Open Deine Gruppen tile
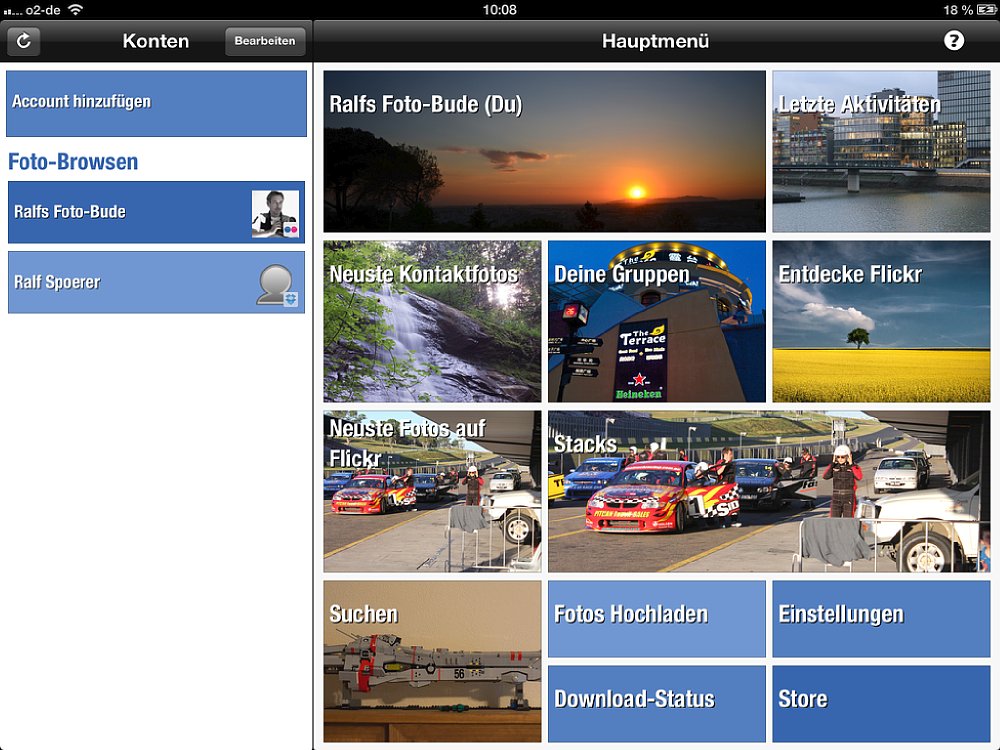This screenshot has height=750, width=1000. (x=656, y=321)
